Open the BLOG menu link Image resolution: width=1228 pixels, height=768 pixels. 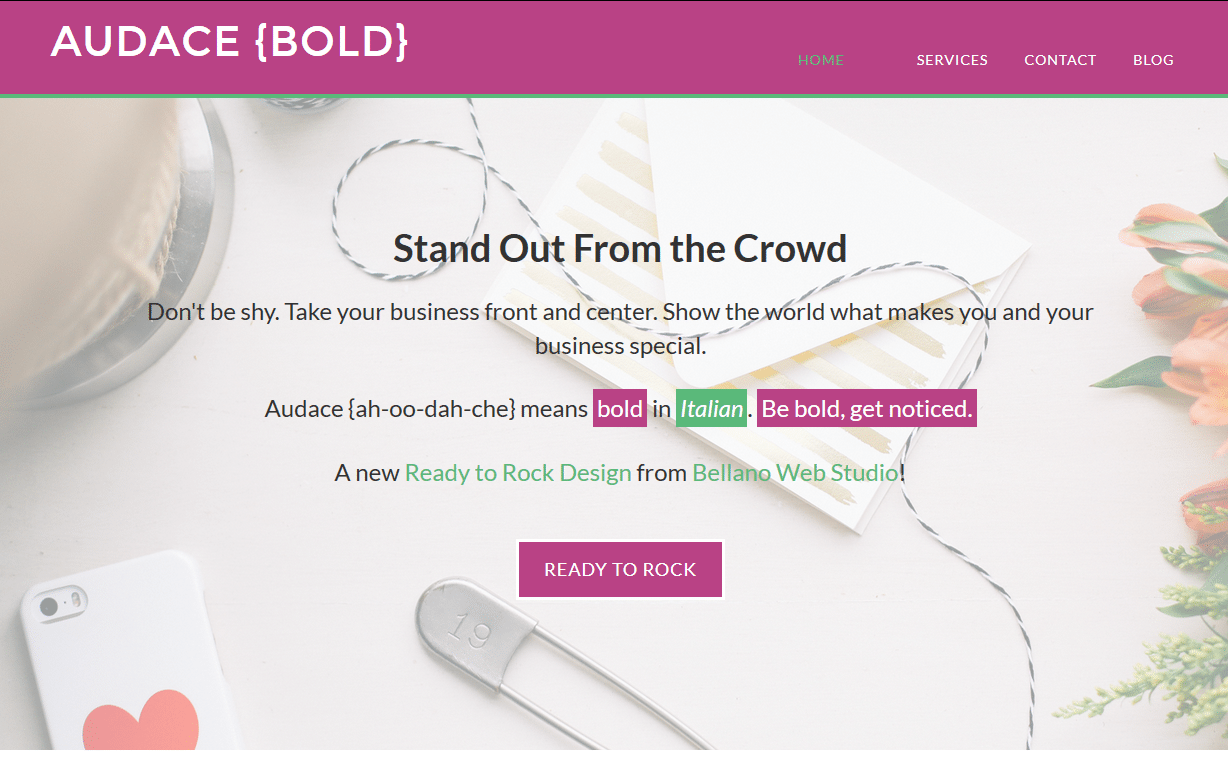[1153, 60]
